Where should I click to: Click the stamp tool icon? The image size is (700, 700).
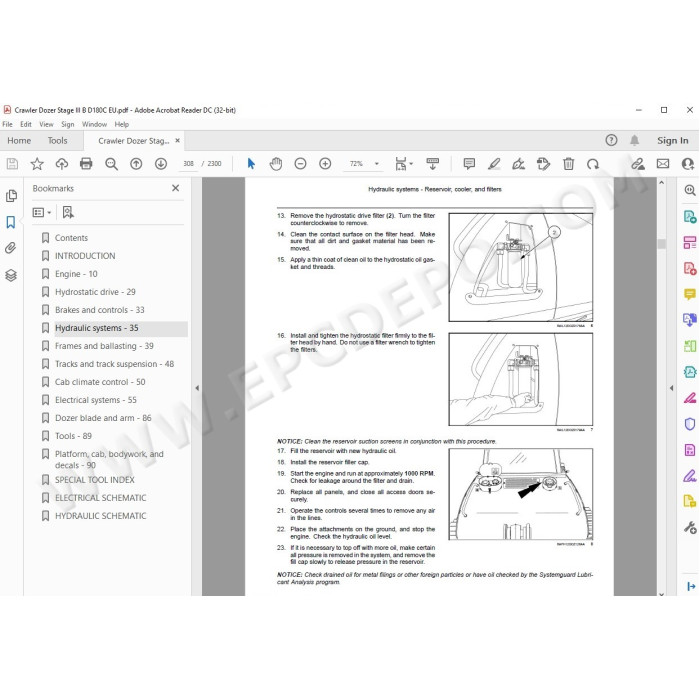click(543, 164)
